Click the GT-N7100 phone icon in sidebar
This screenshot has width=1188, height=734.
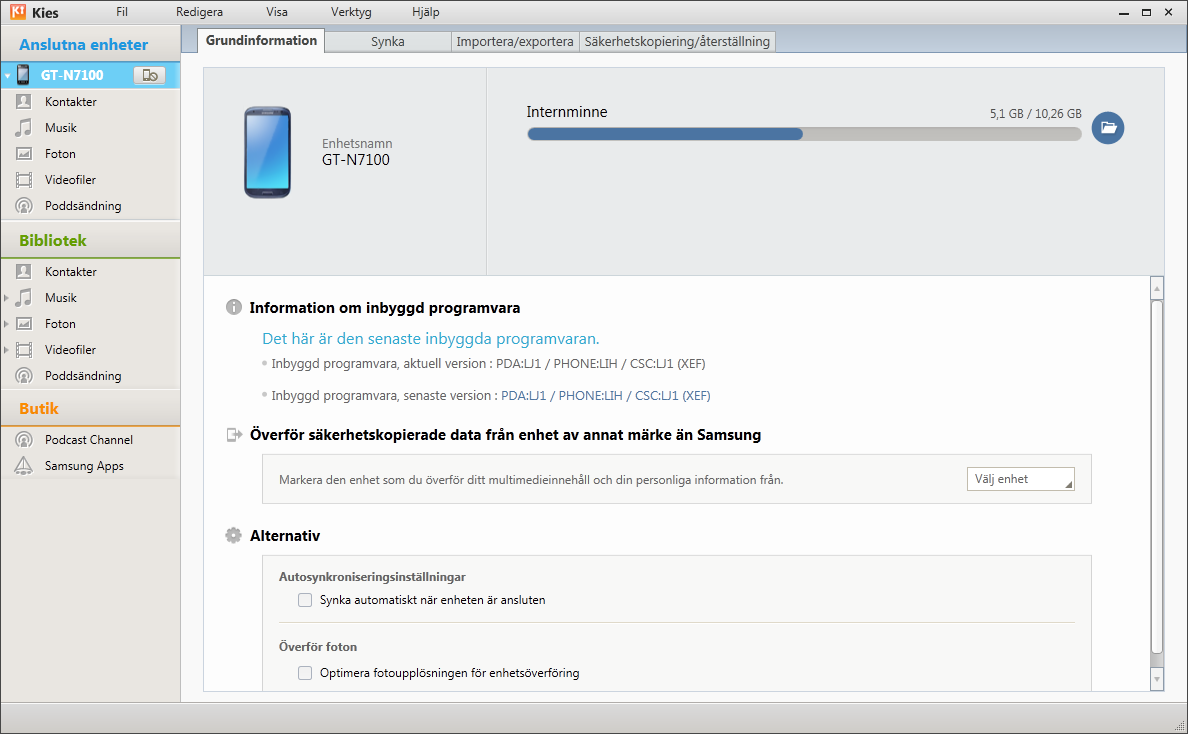23,74
